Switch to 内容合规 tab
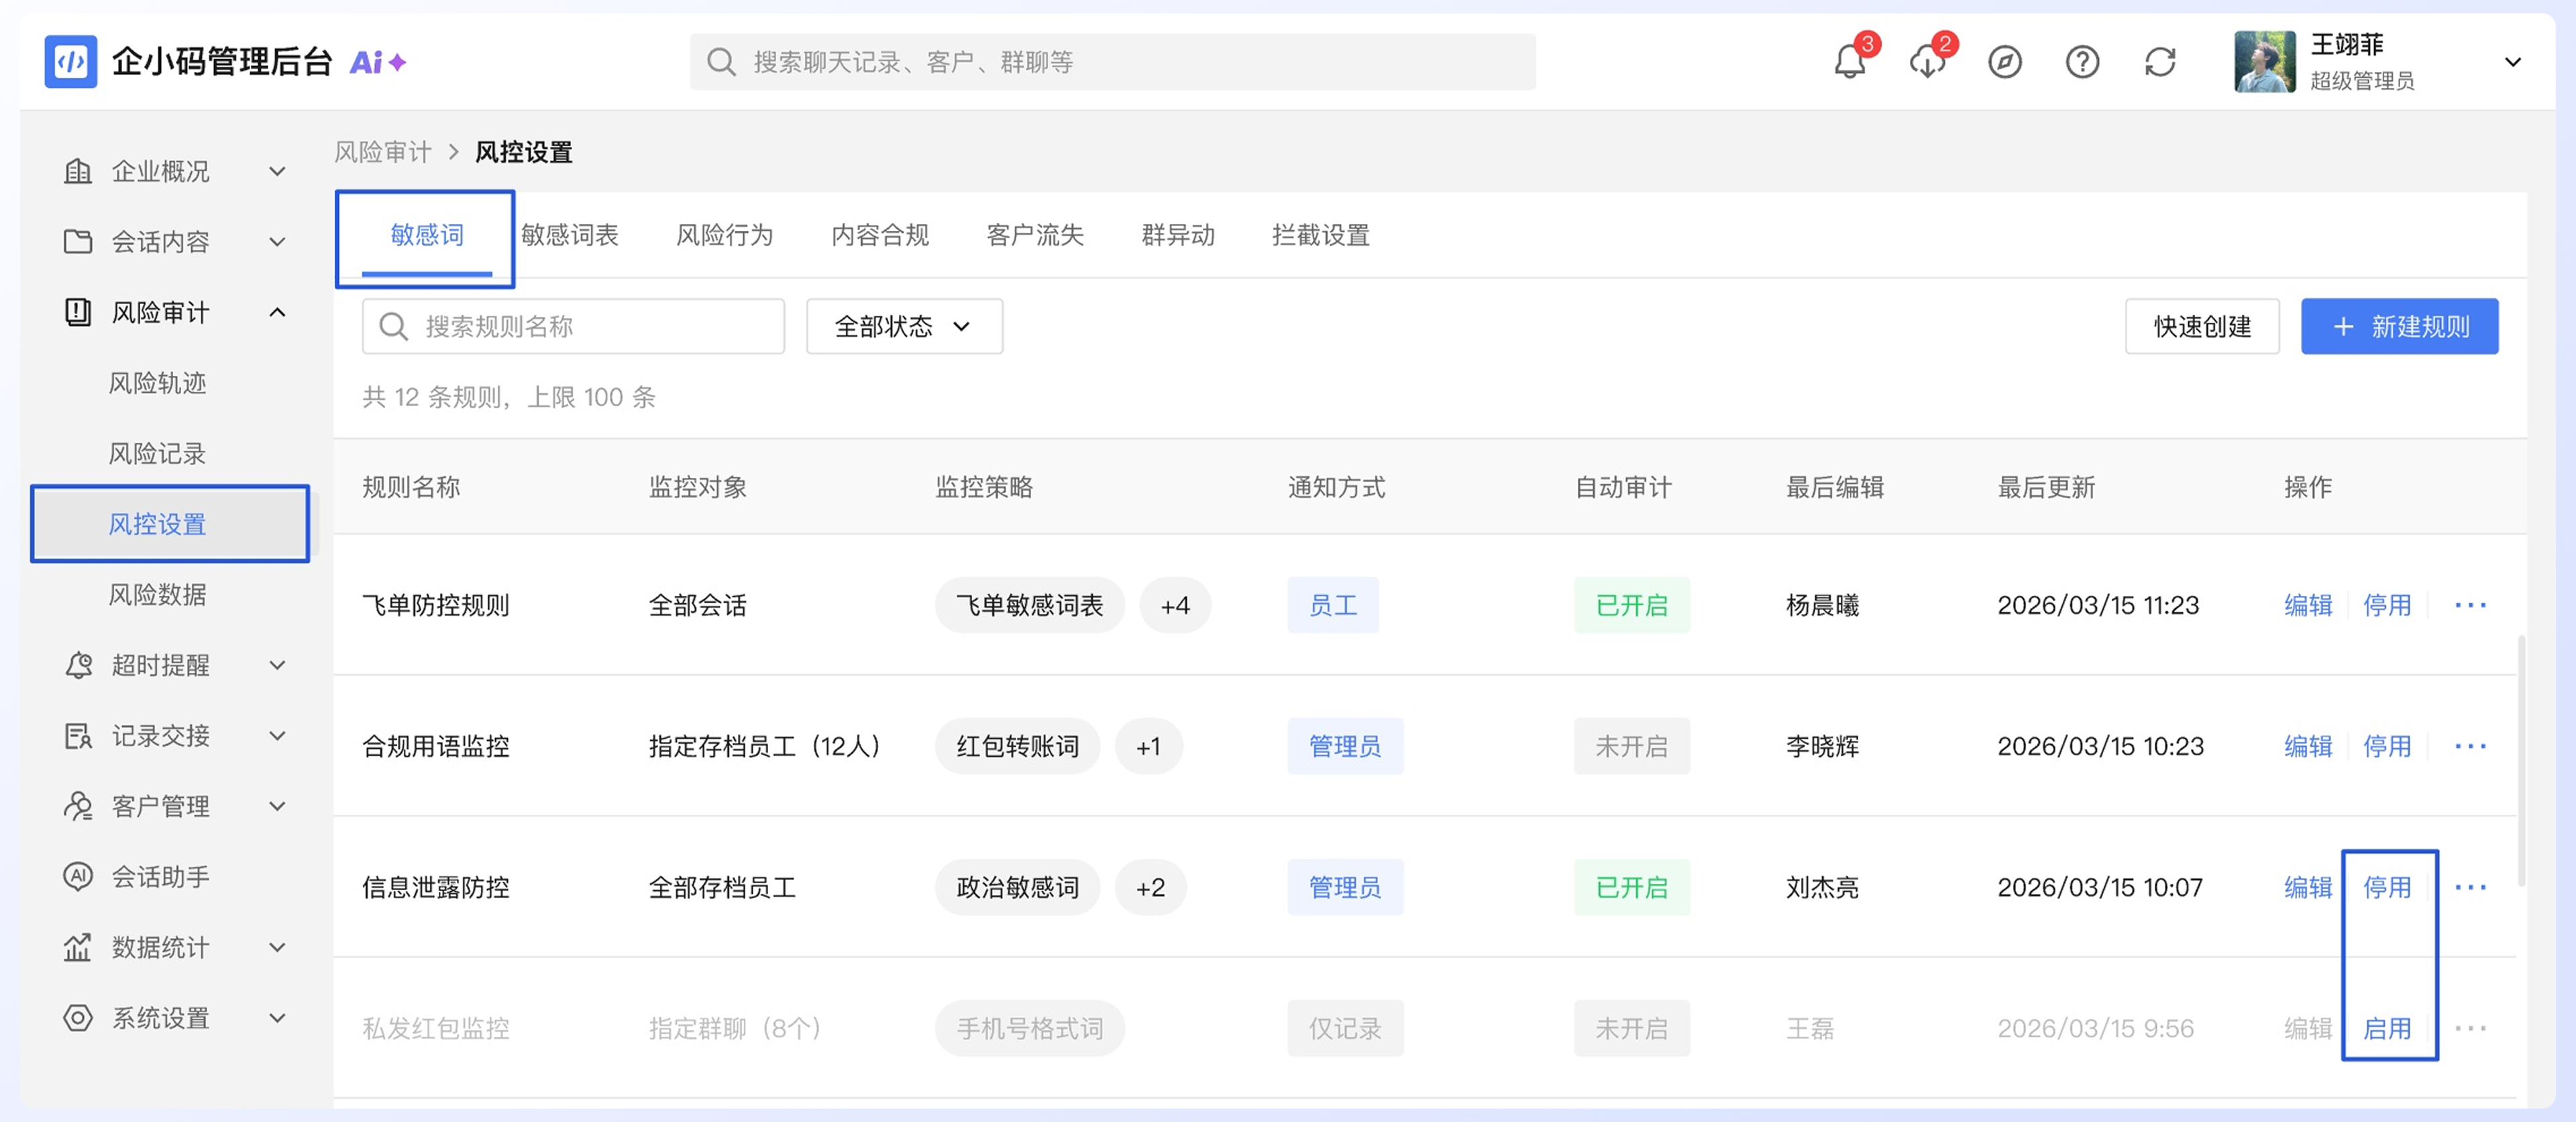The image size is (2576, 1122). tap(880, 236)
